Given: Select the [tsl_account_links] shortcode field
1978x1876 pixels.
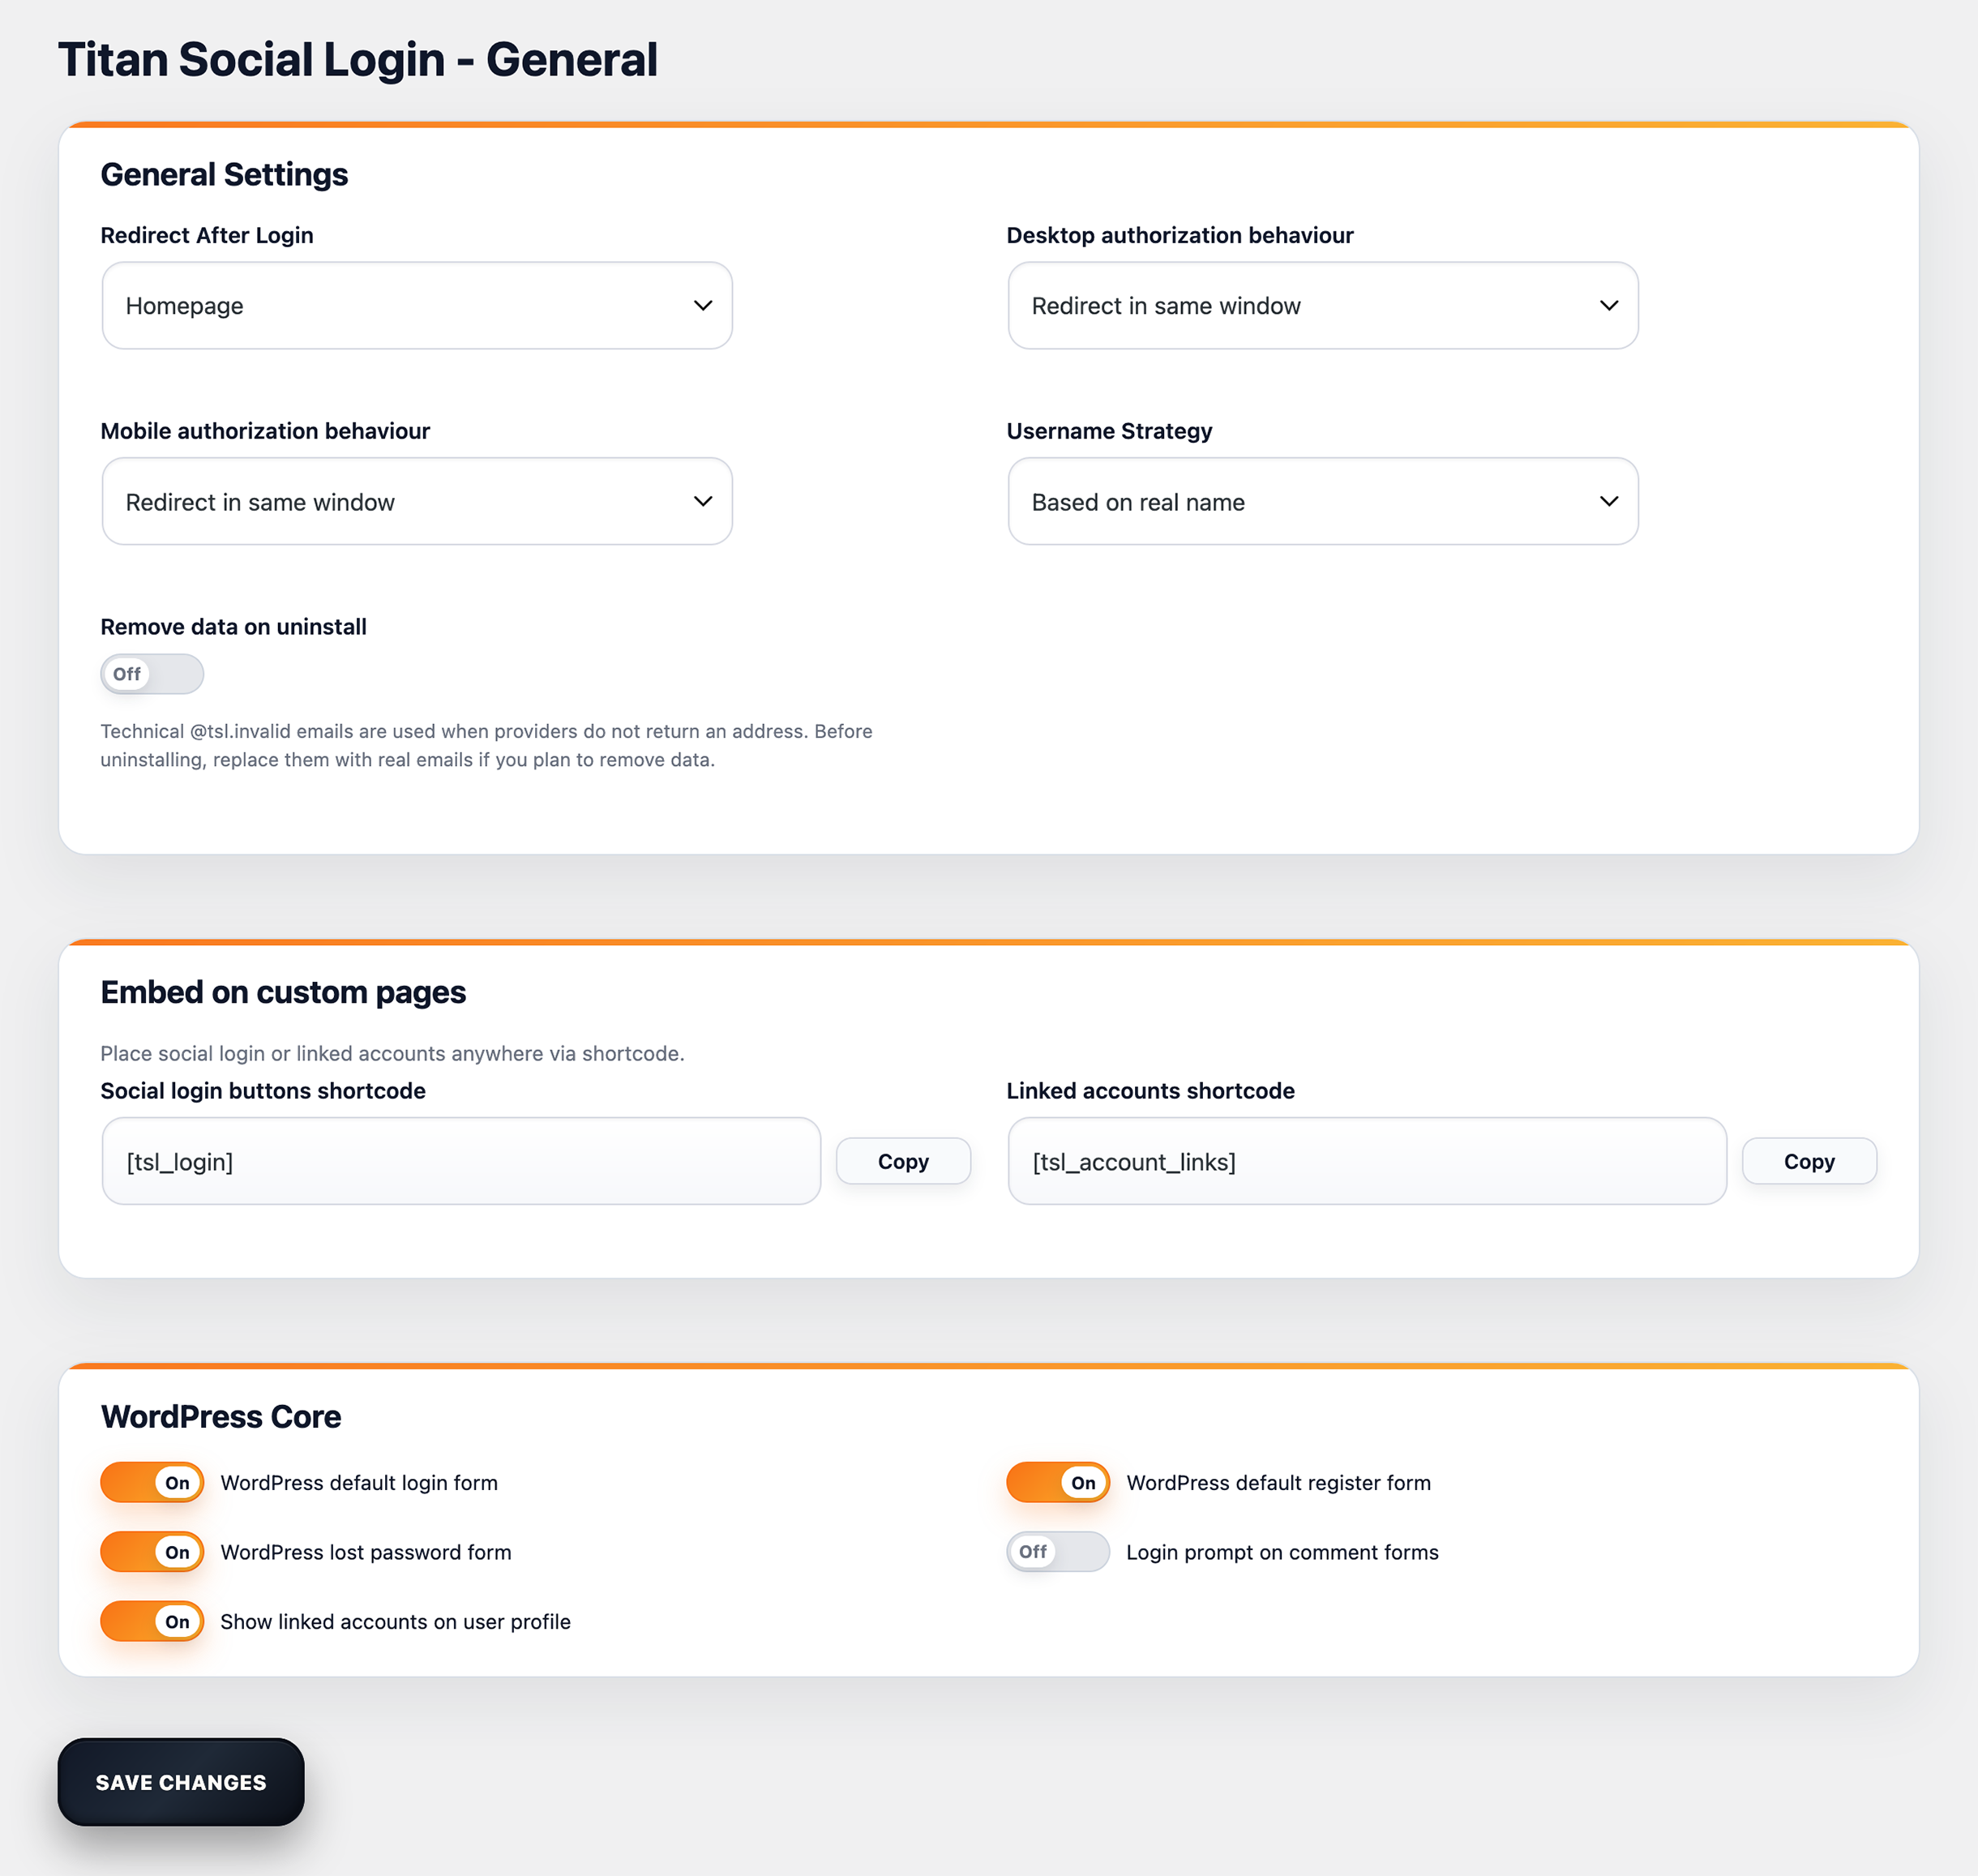Looking at the screenshot, I should [1366, 1161].
